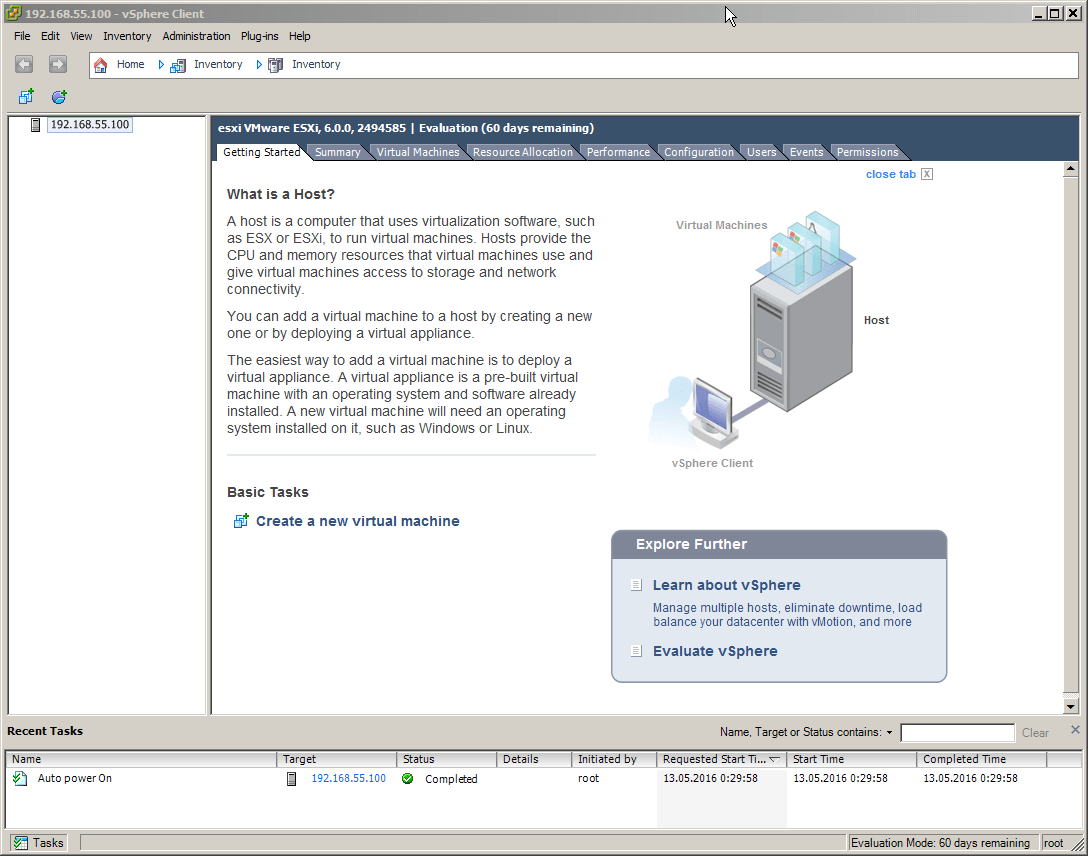Expand the arrow after Home in breadcrumb
The image size is (1088, 856).
(x=161, y=65)
